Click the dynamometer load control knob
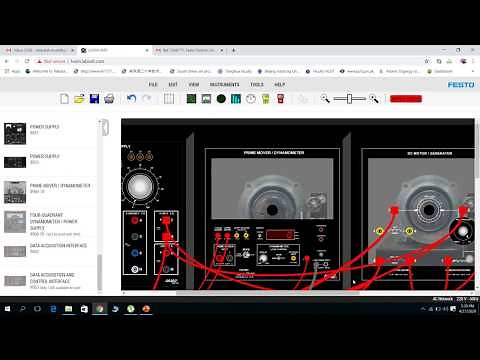The width and height of the screenshot is (480, 360). click(263, 258)
